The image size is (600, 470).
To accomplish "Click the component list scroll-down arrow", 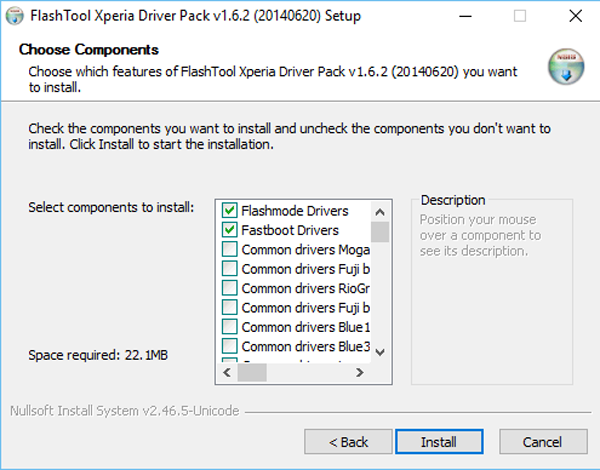I will (380, 352).
